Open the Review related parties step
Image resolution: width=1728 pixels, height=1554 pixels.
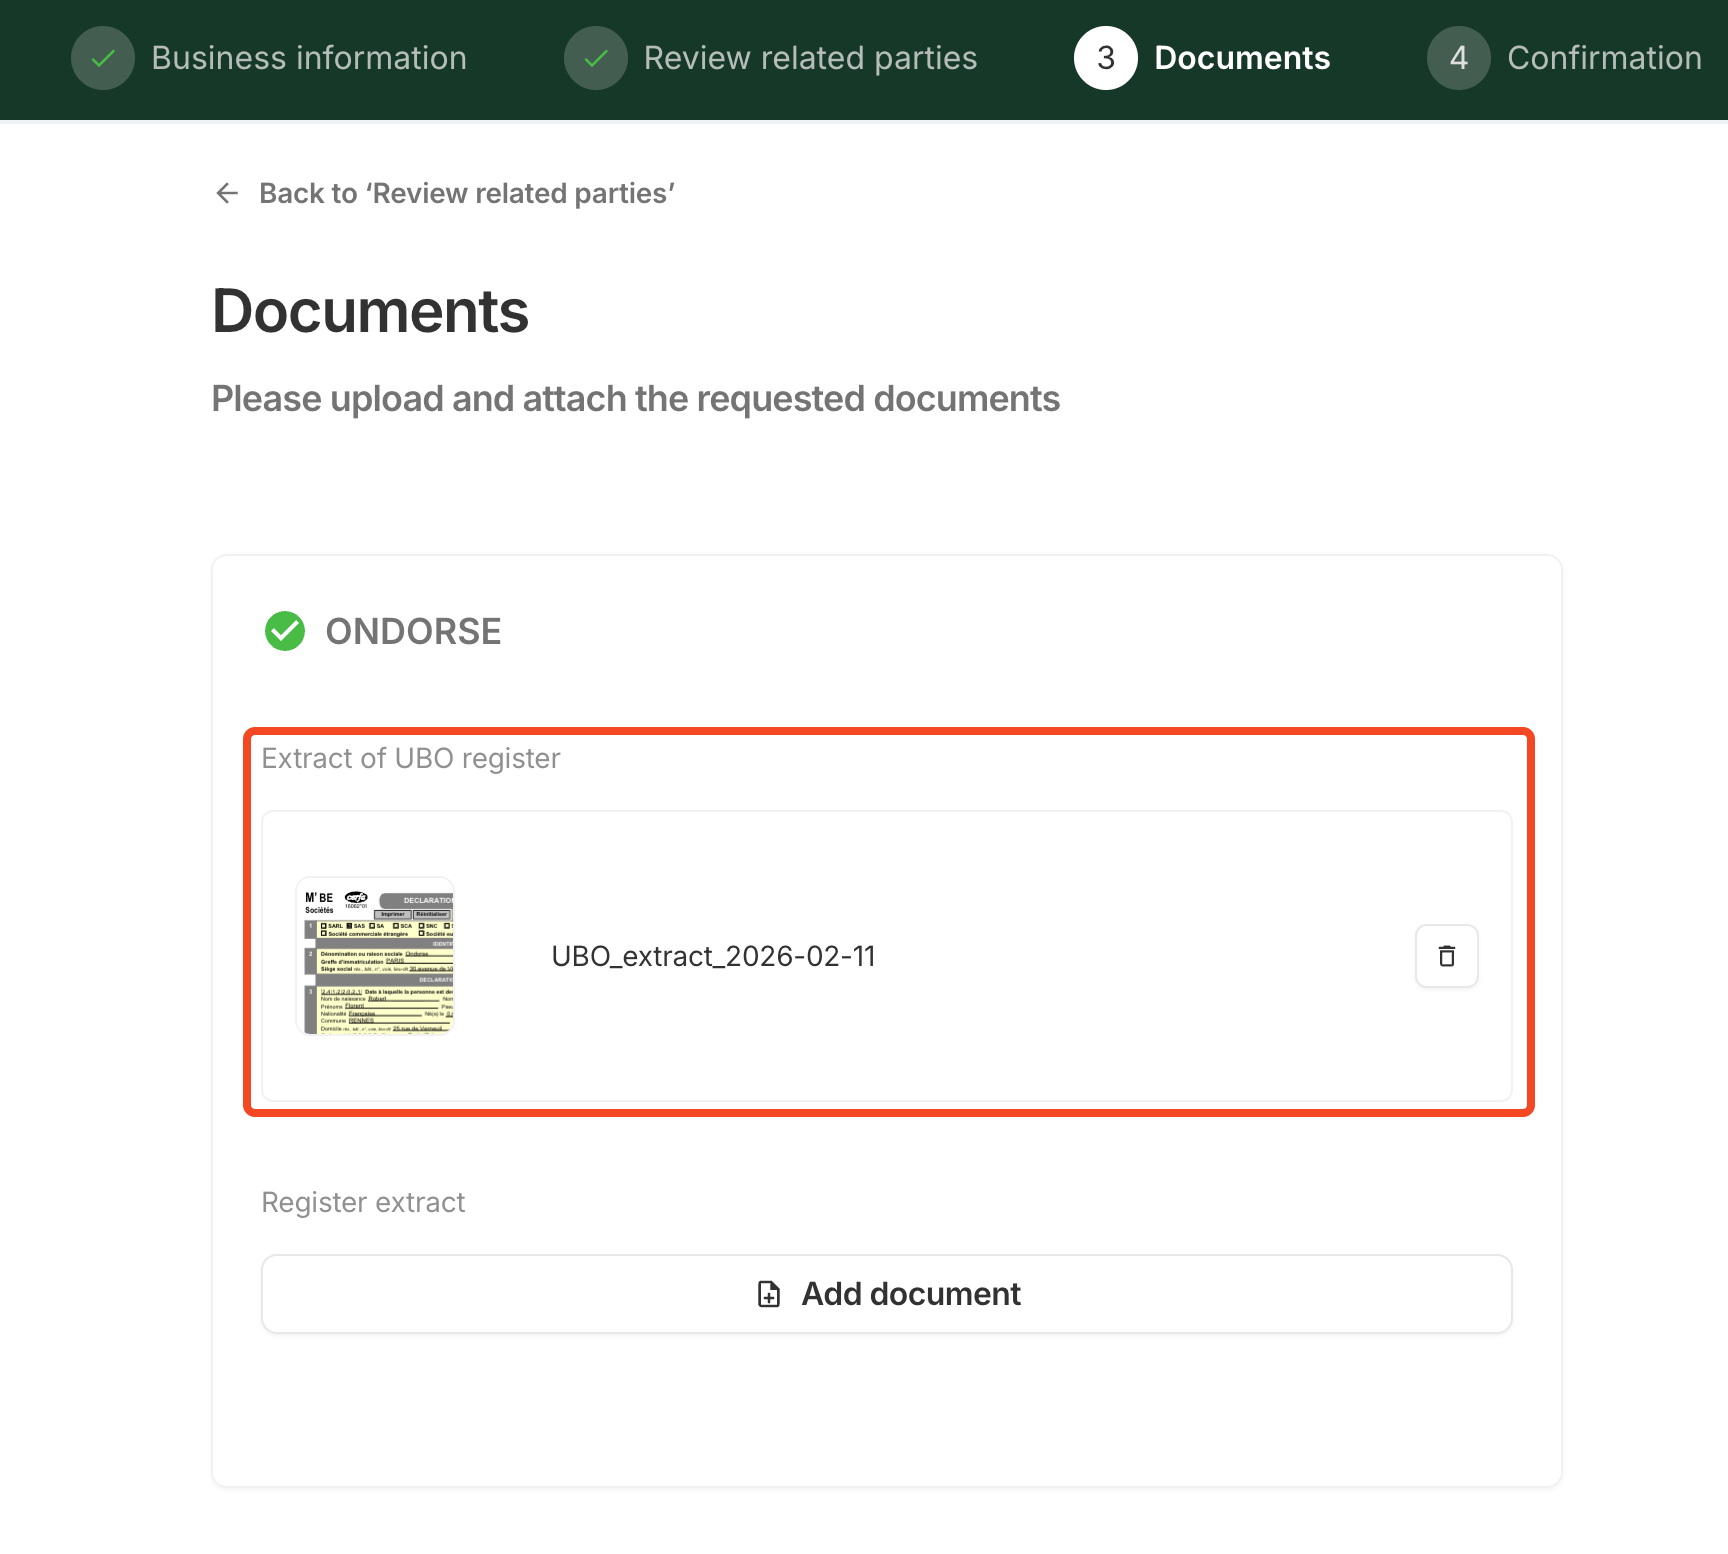pos(810,58)
